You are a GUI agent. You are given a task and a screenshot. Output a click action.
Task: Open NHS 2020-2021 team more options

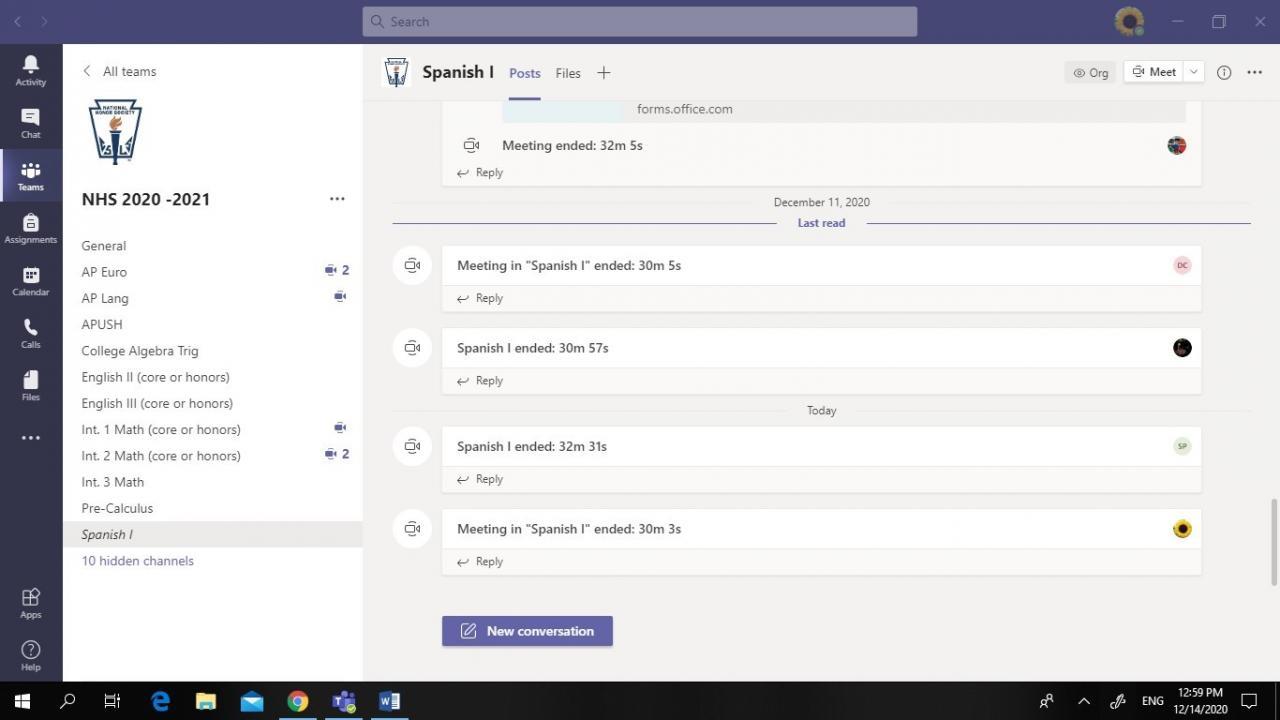click(337, 199)
